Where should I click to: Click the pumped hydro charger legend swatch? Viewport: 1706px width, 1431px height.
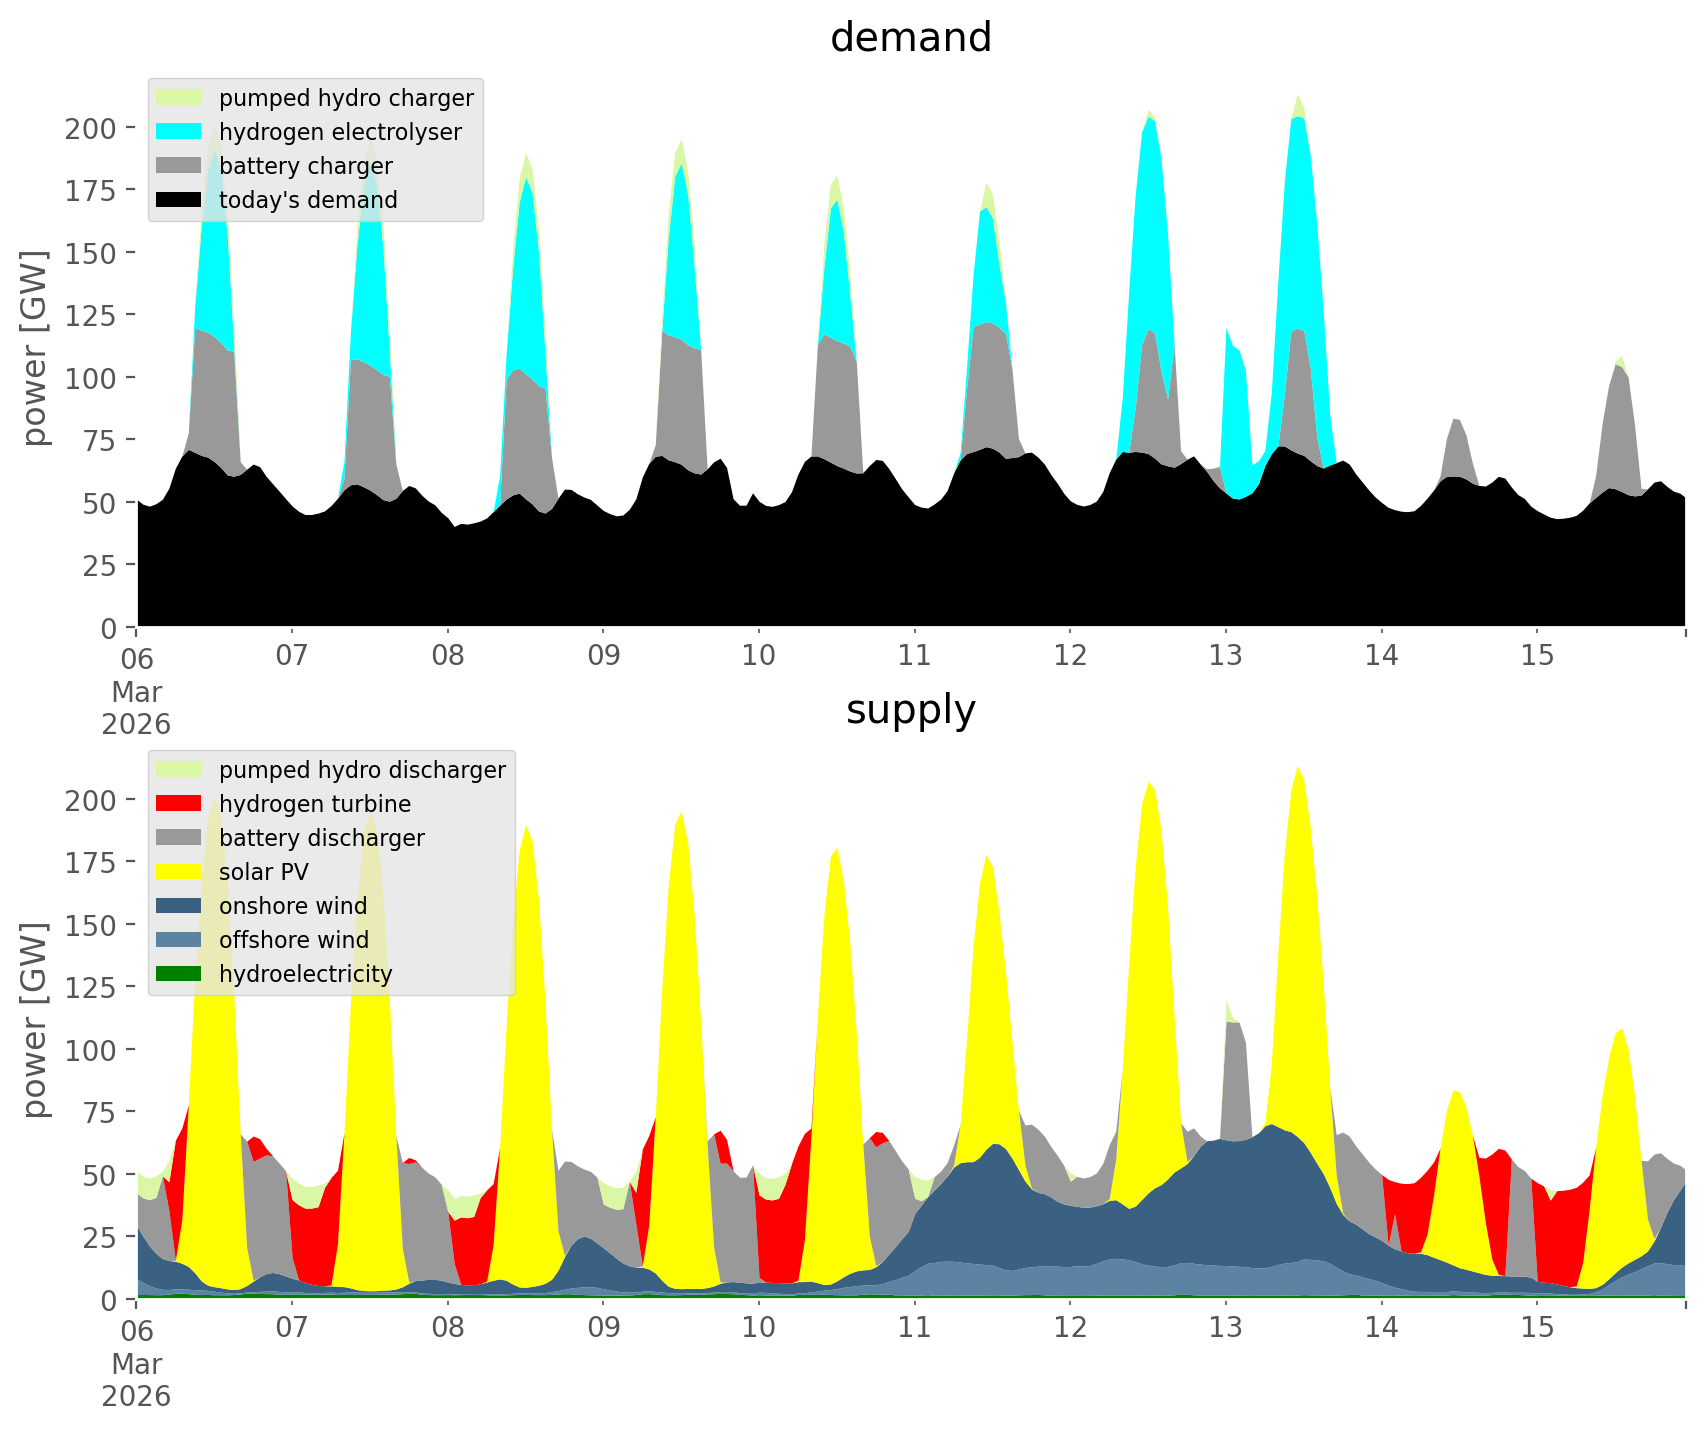pos(179,98)
